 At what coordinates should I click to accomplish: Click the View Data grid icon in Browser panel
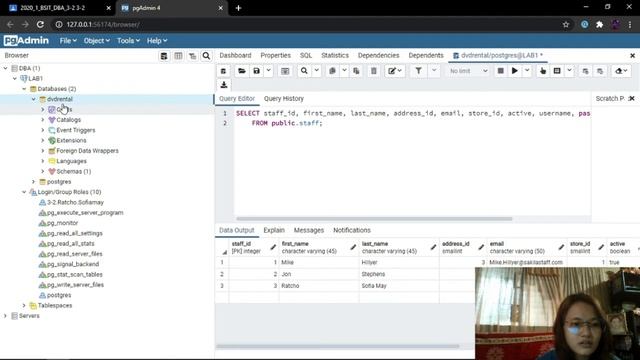coord(178,56)
